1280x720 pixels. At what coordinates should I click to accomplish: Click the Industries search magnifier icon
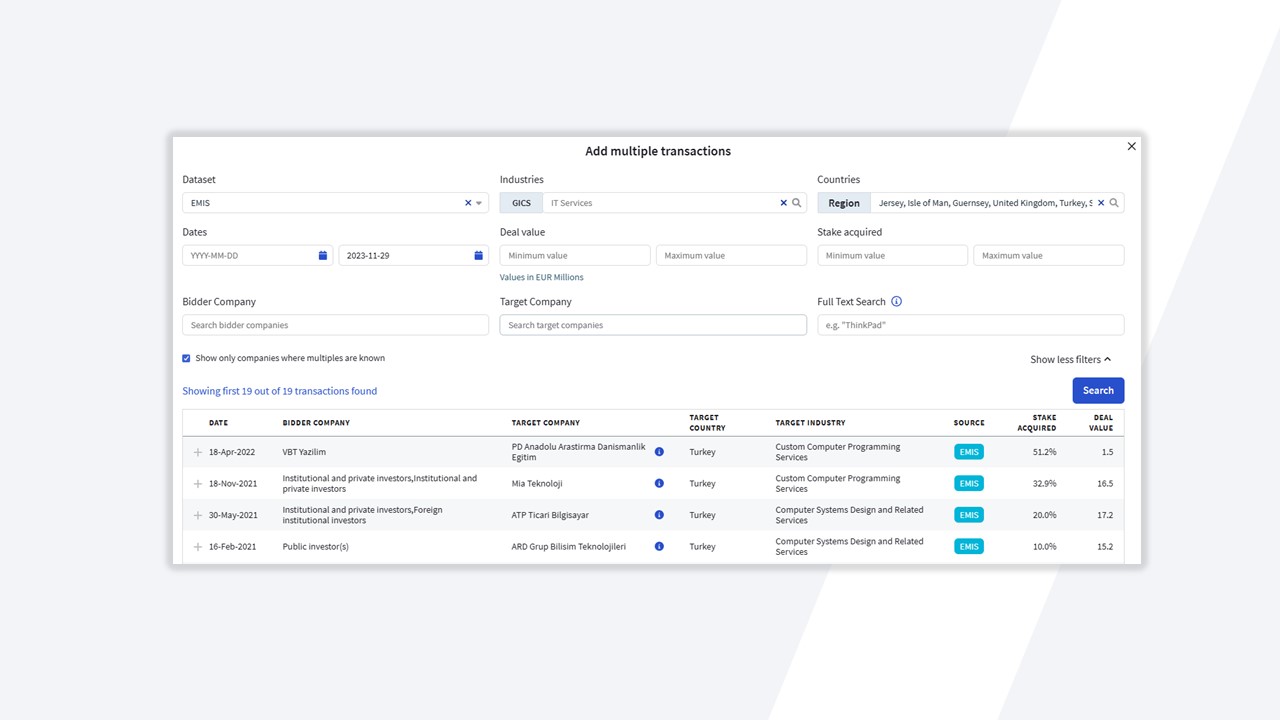tap(797, 203)
